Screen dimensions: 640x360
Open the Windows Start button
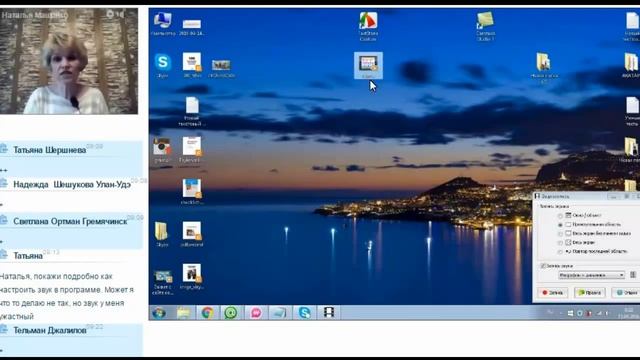[x=159, y=313]
